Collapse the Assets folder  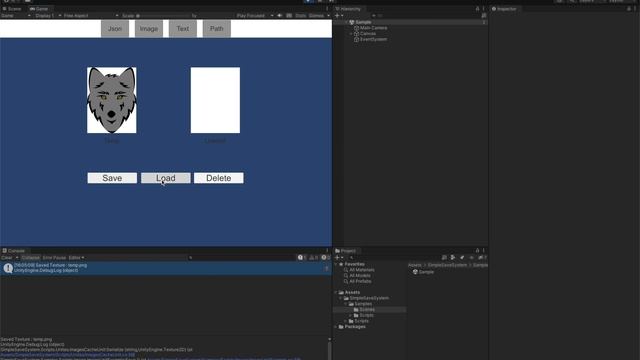(x=336, y=292)
